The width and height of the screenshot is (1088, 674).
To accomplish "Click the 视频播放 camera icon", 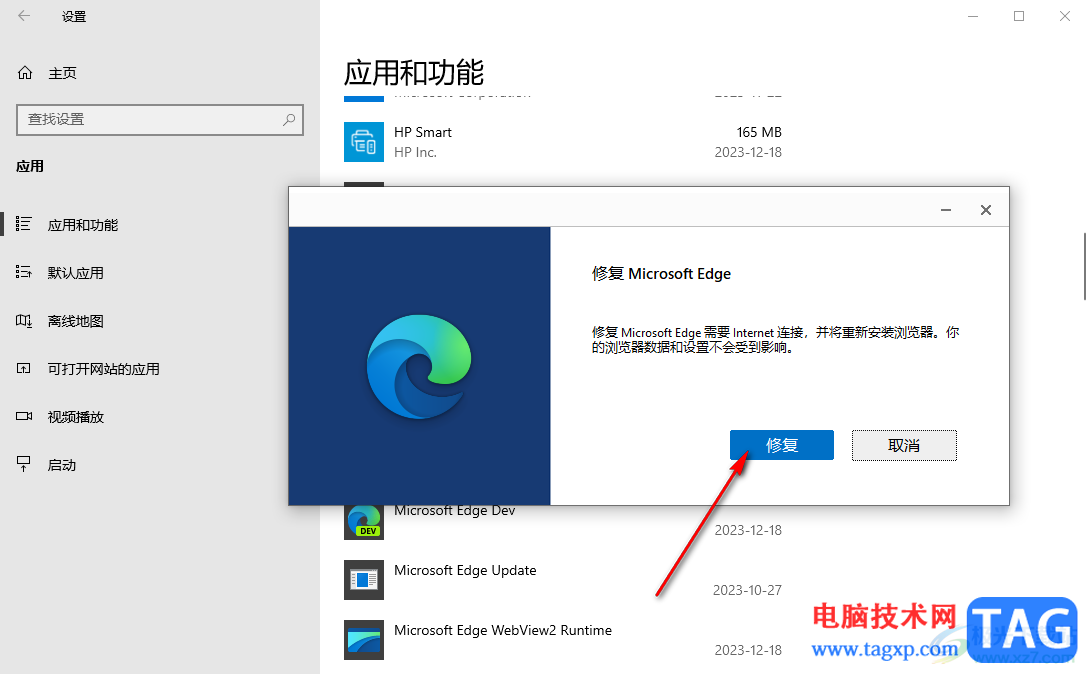I will click(x=24, y=416).
